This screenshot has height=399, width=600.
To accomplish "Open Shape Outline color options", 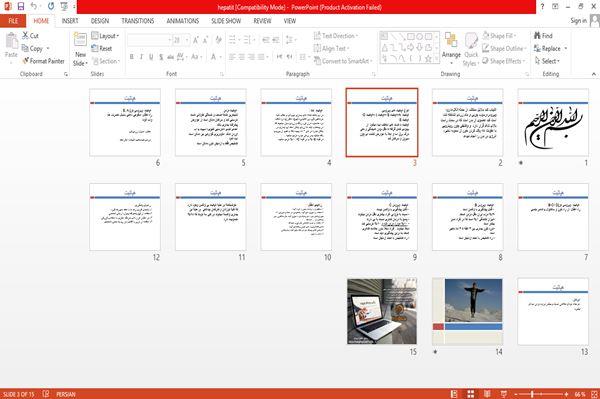I will pyautogui.click(x=504, y=48).
